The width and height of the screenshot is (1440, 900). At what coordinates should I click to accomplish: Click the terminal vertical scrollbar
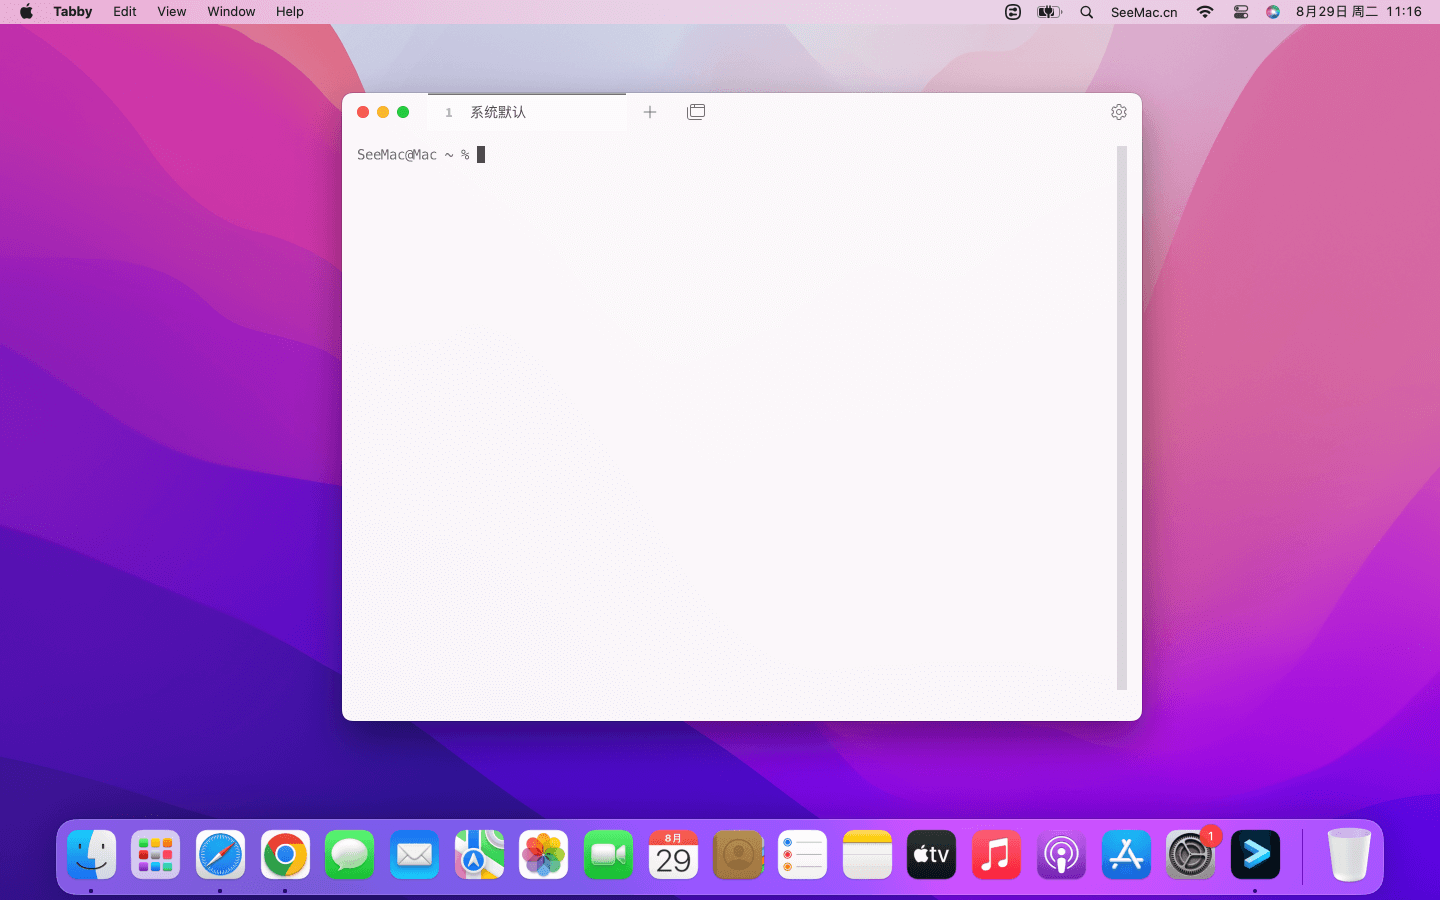1122,418
